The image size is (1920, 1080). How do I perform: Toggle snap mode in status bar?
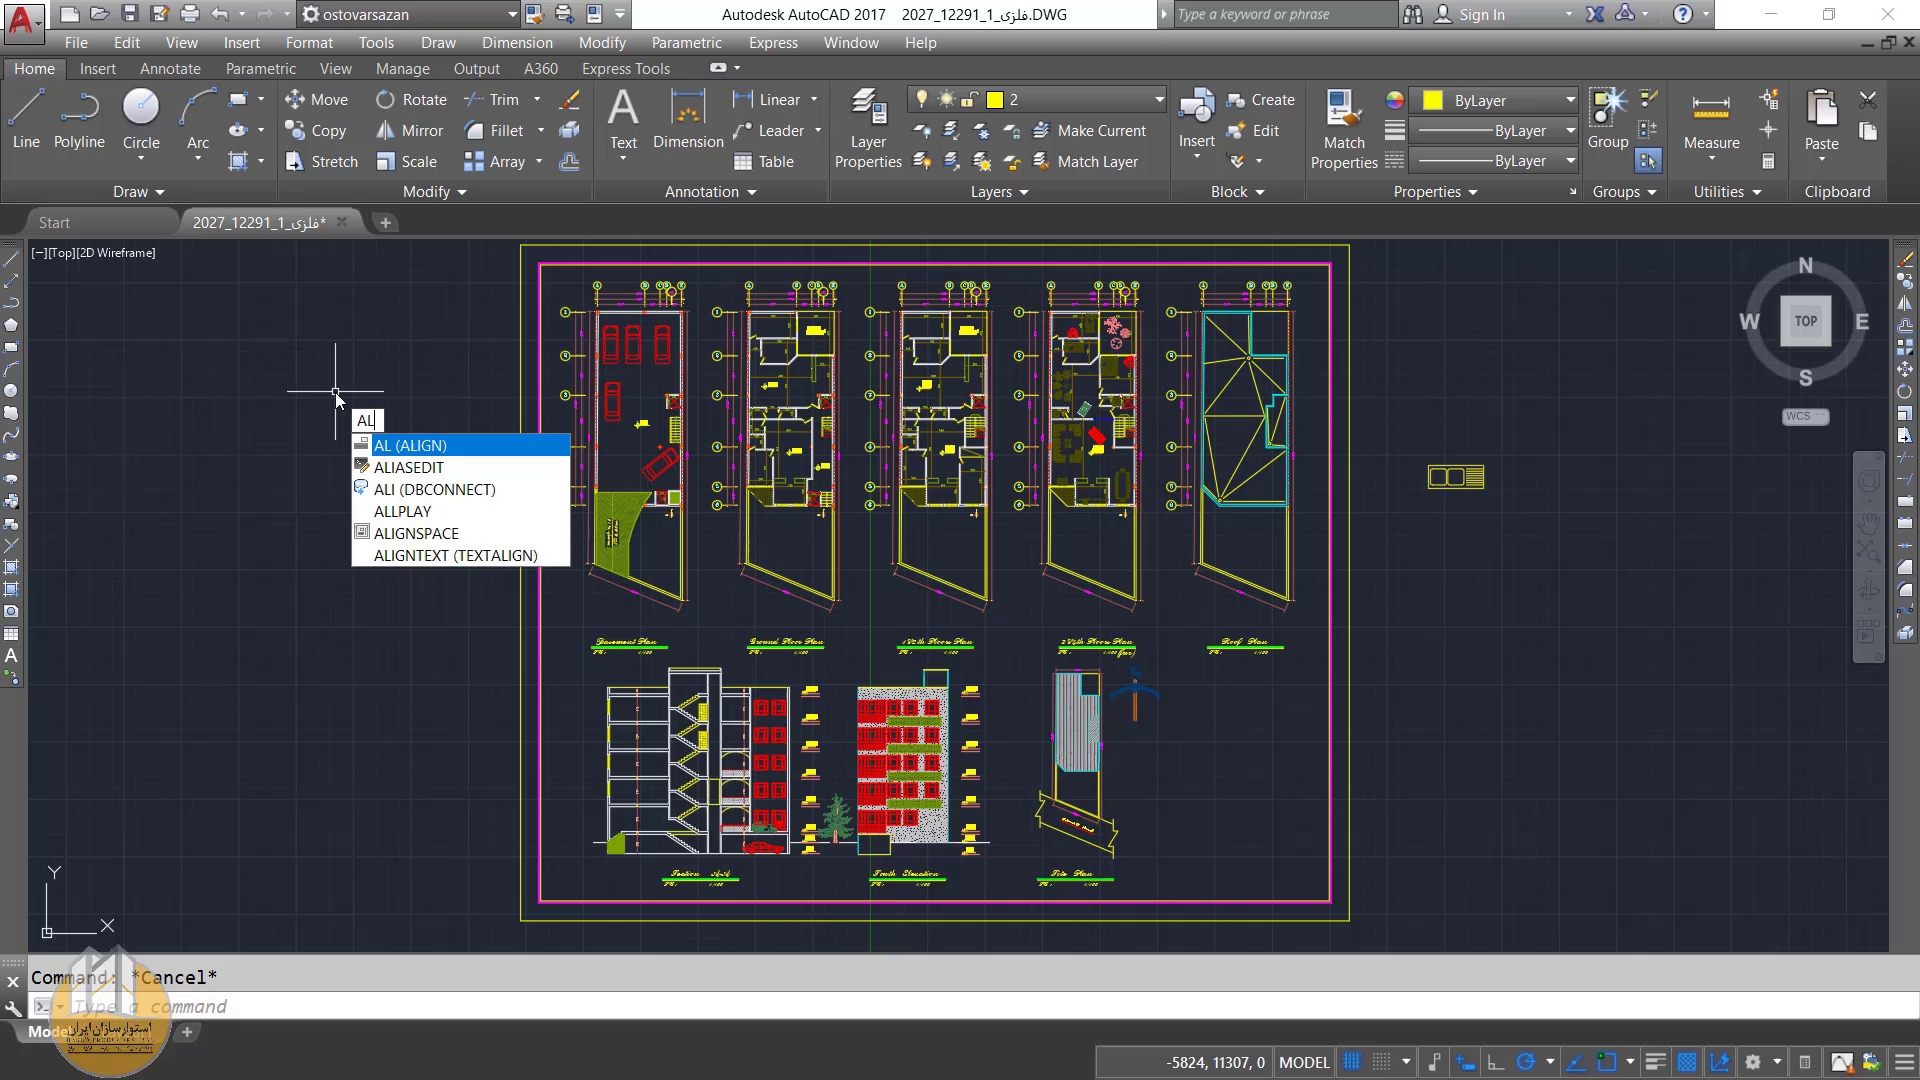pyautogui.click(x=1381, y=1062)
